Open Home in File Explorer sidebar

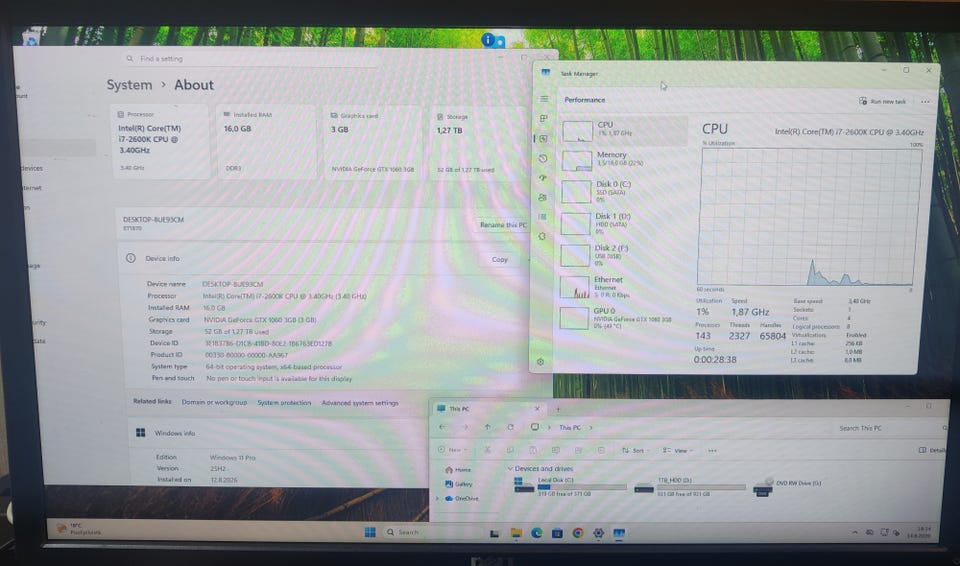coord(459,470)
